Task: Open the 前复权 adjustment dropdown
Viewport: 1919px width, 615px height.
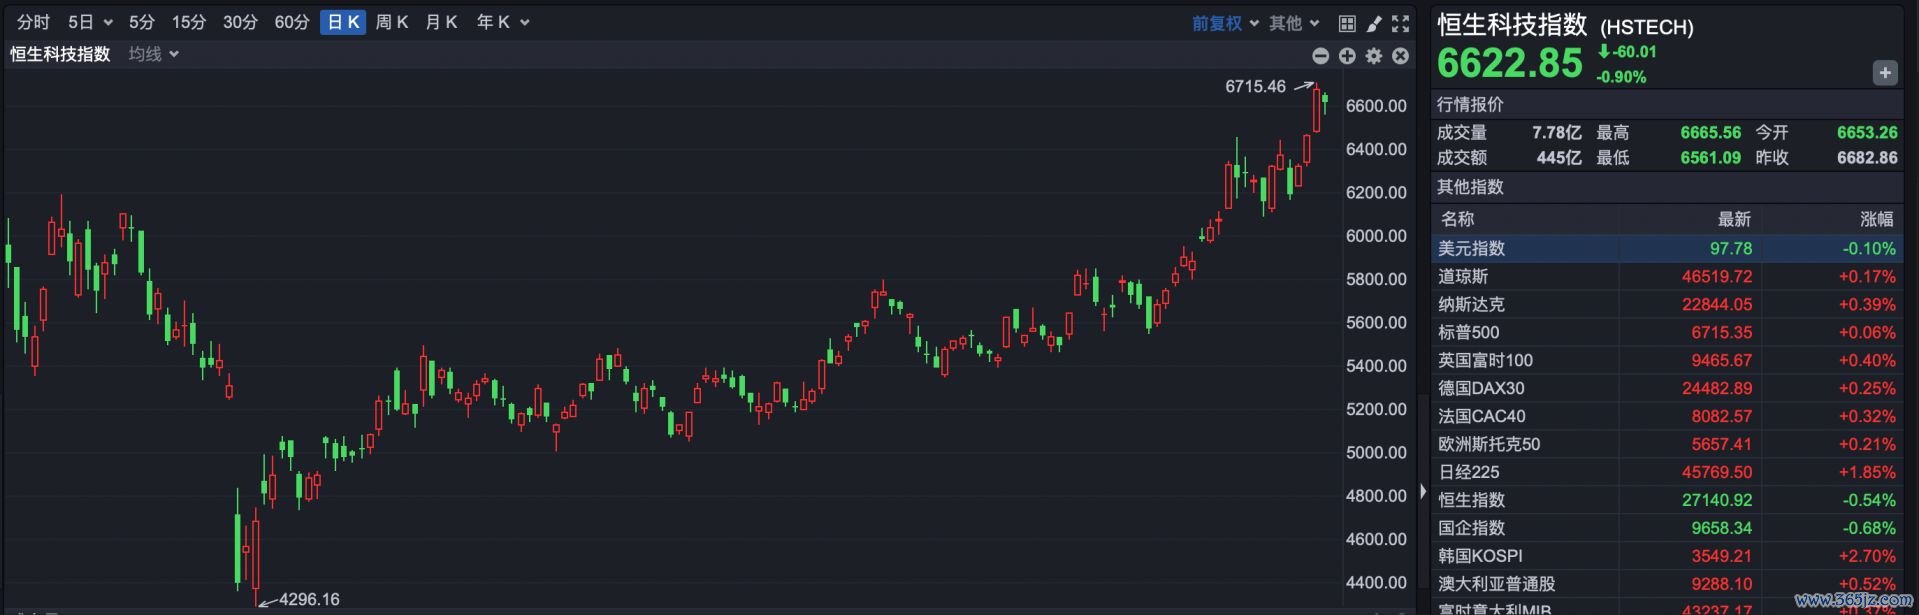Action: click(x=1224, y=23)
